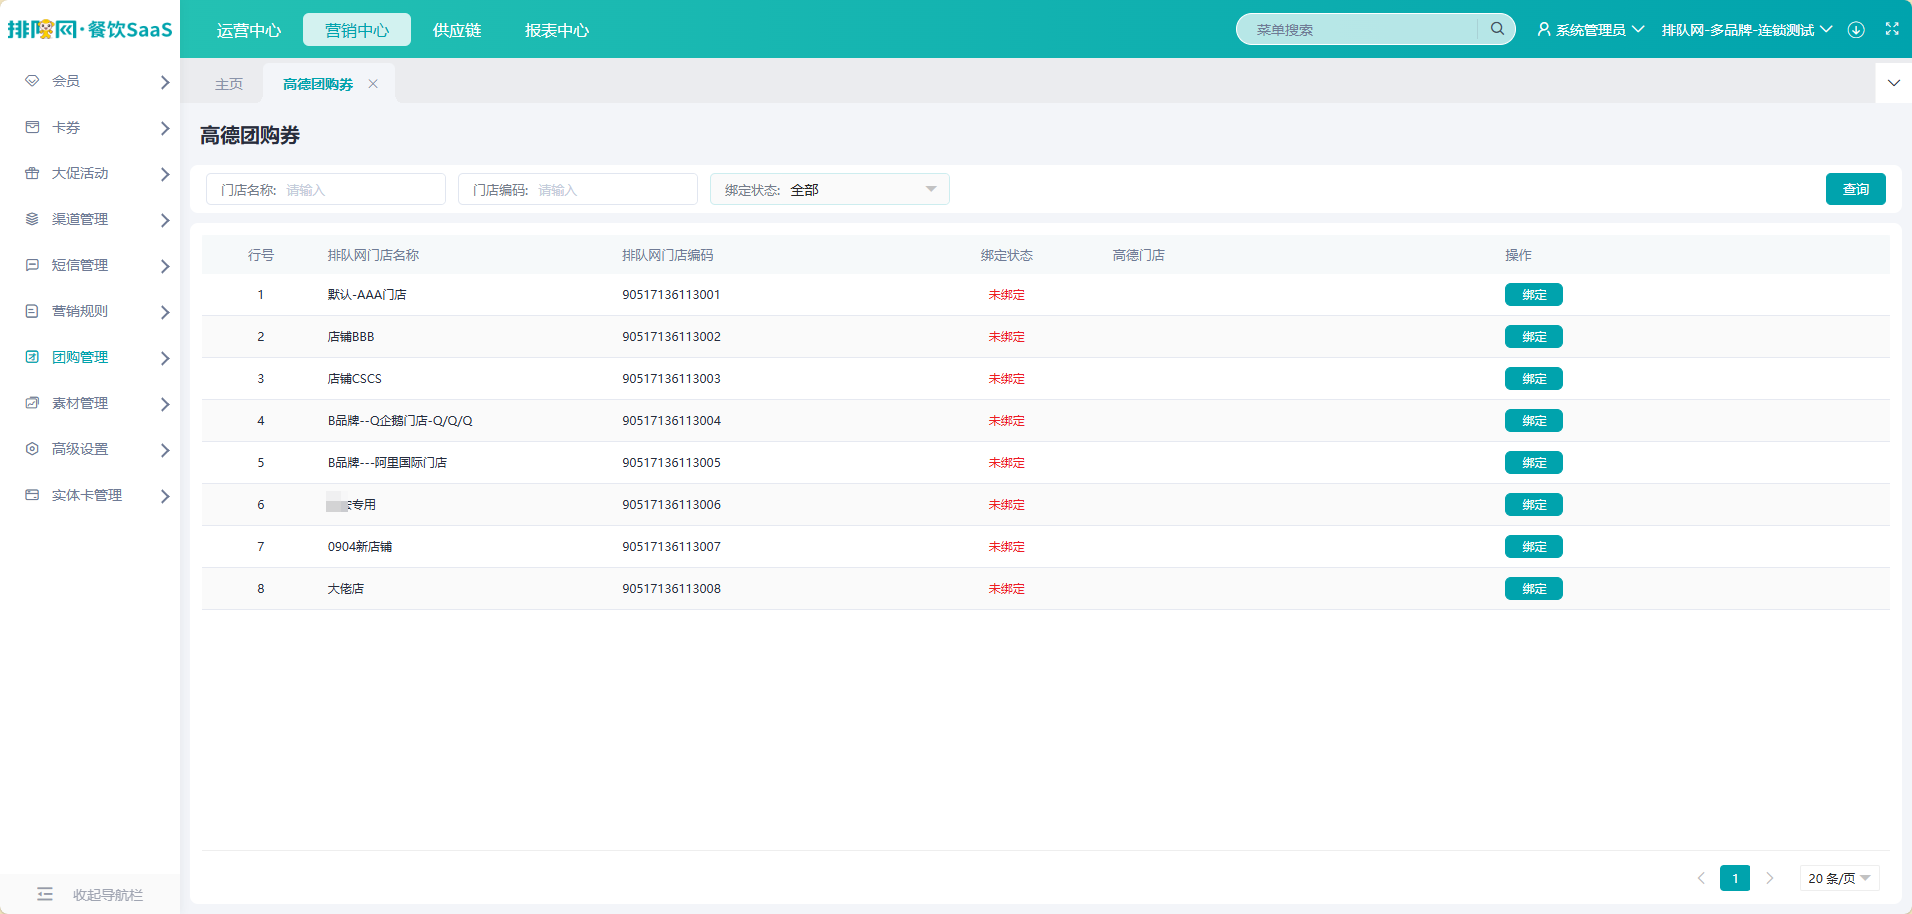Click the 短信管理 message icon
Image resolution: width=1912 pixels, height=914 pixels.
click(x=32, y=265)
